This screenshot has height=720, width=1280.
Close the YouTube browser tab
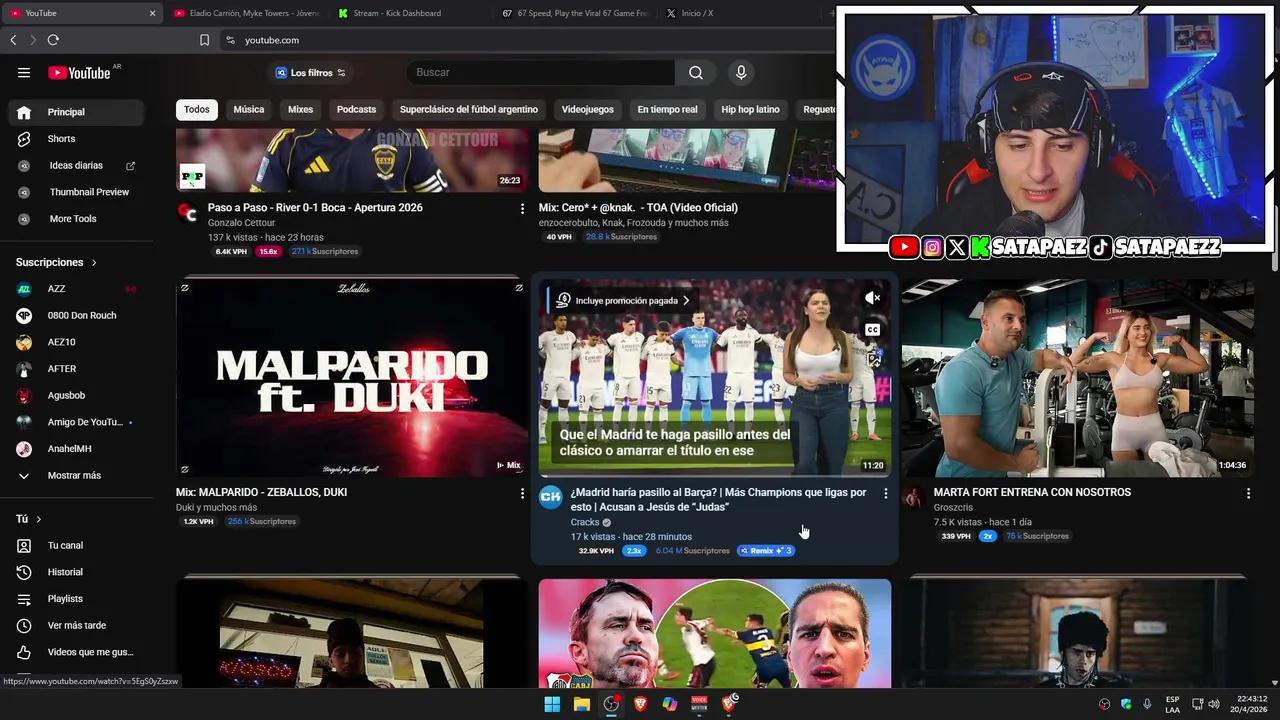click(x=152, y=13)
